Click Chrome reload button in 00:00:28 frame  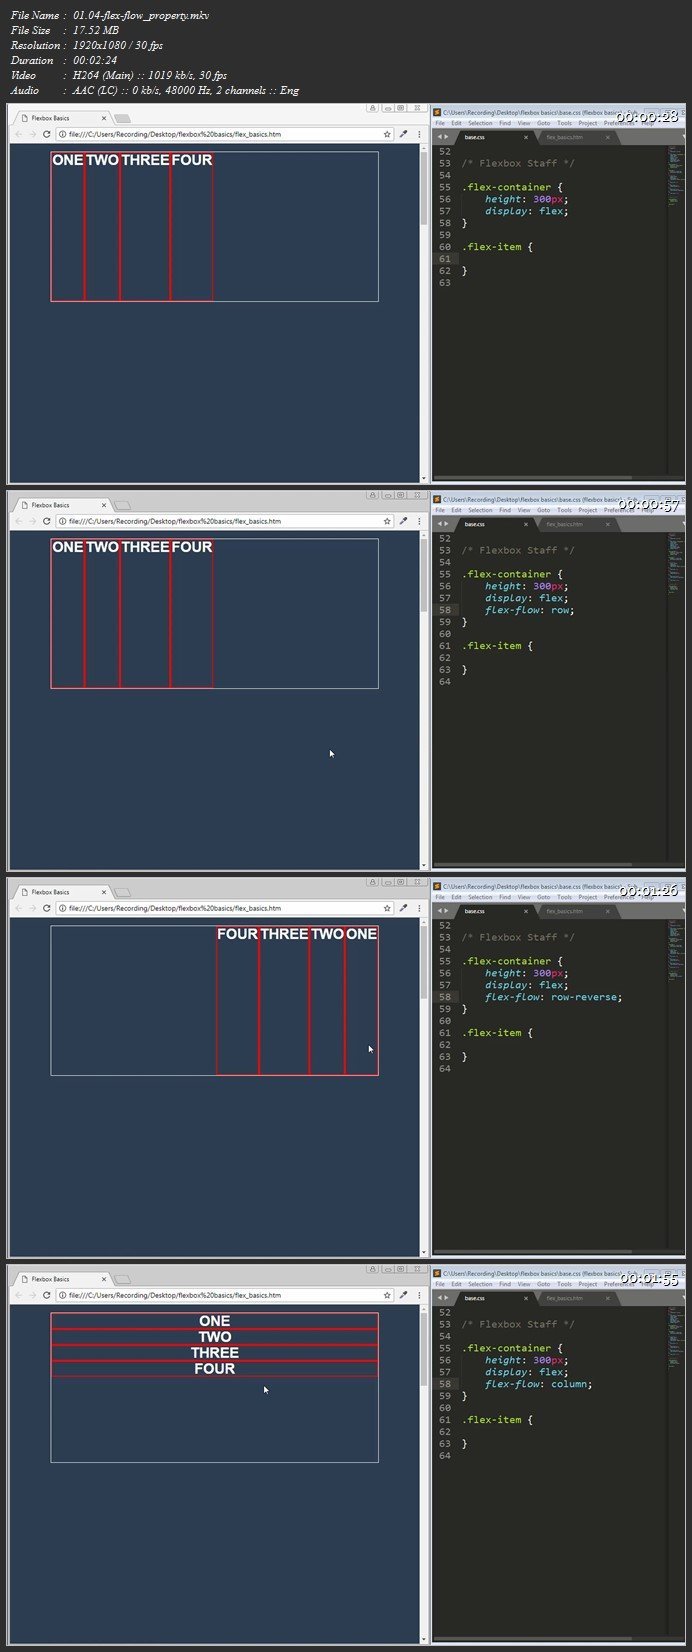46,134
